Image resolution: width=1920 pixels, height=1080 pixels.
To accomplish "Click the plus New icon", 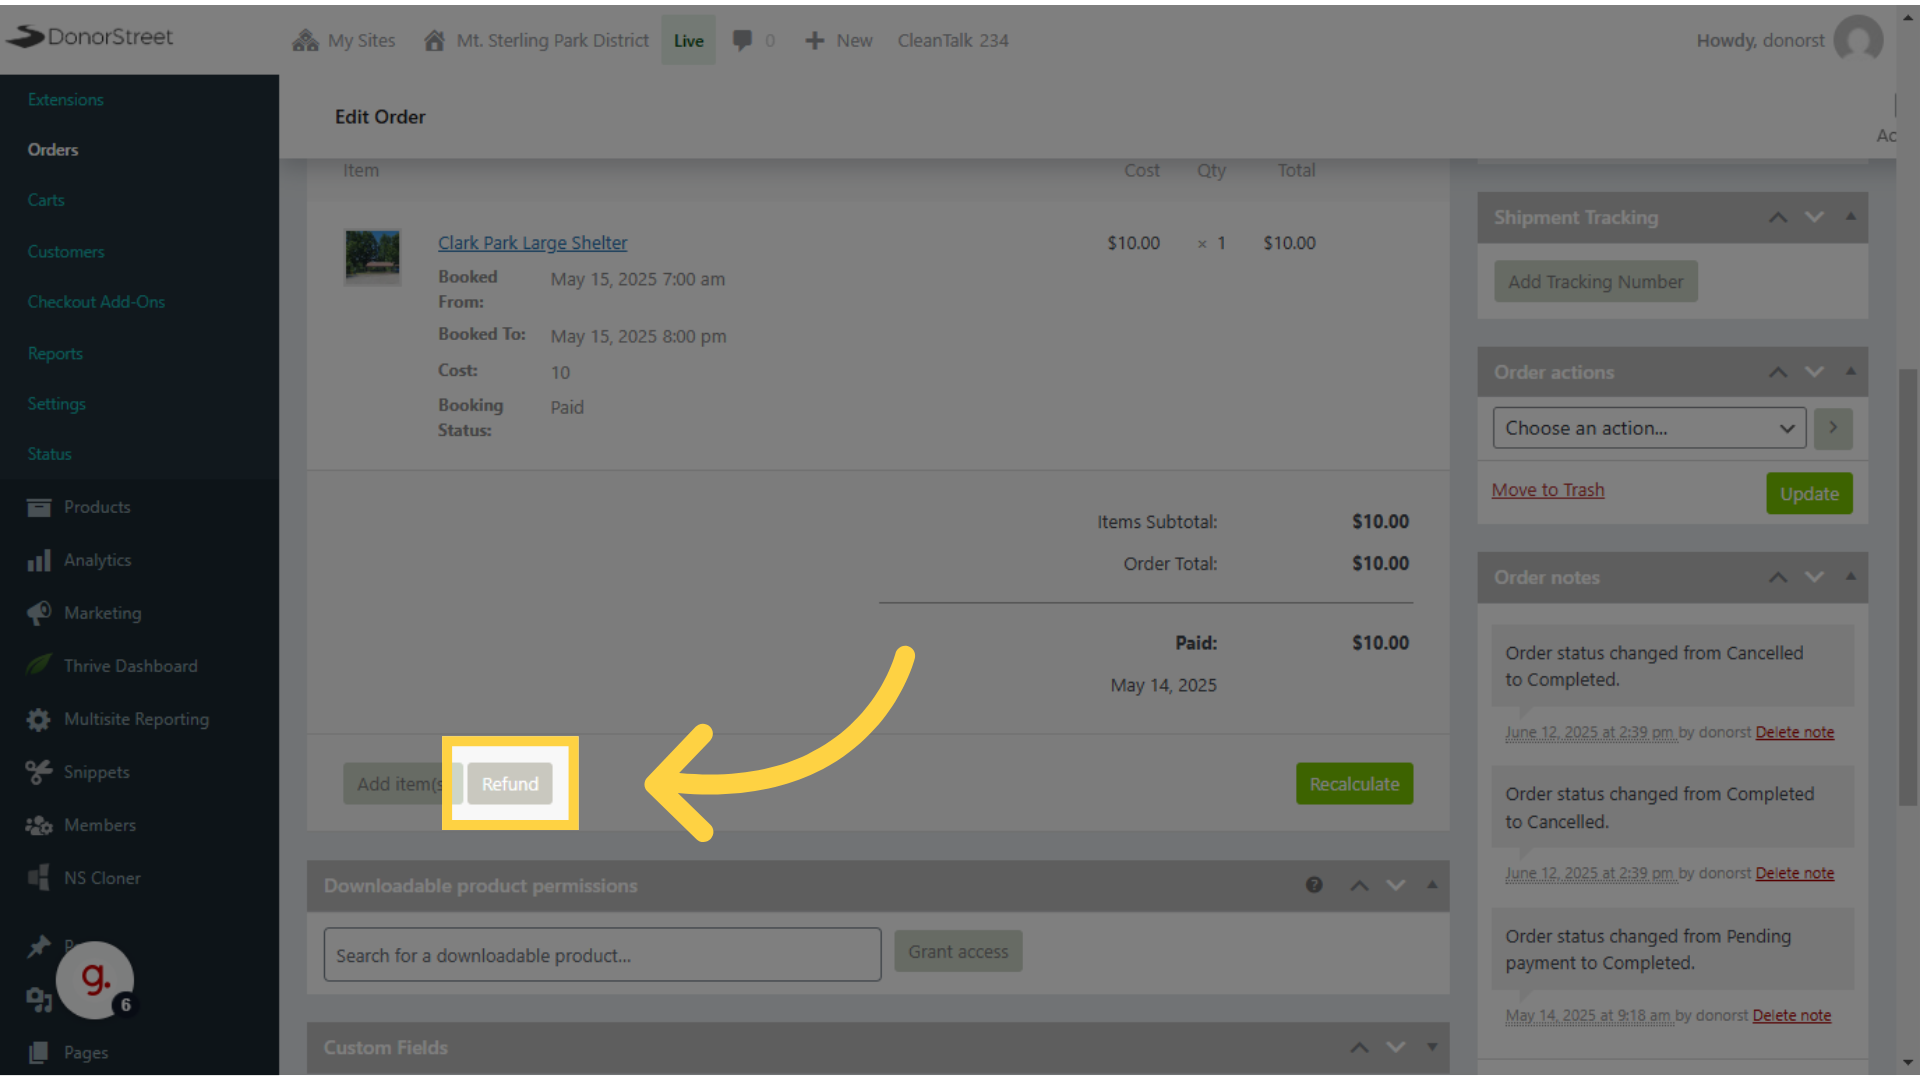I will 815,40.
